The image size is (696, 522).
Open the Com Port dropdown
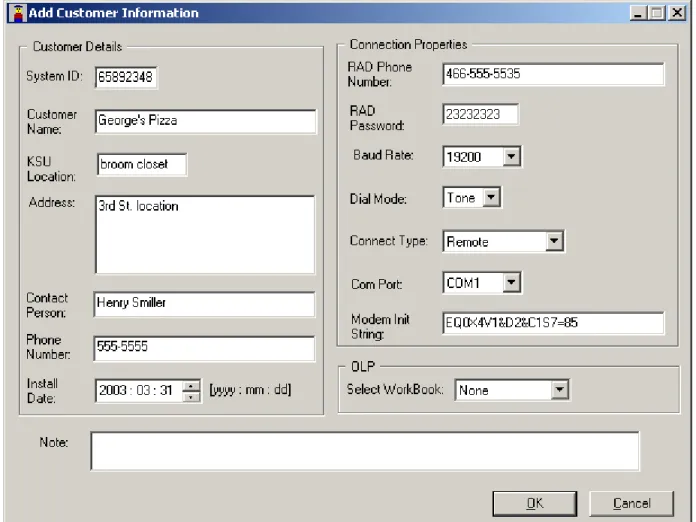click(511, 282)
